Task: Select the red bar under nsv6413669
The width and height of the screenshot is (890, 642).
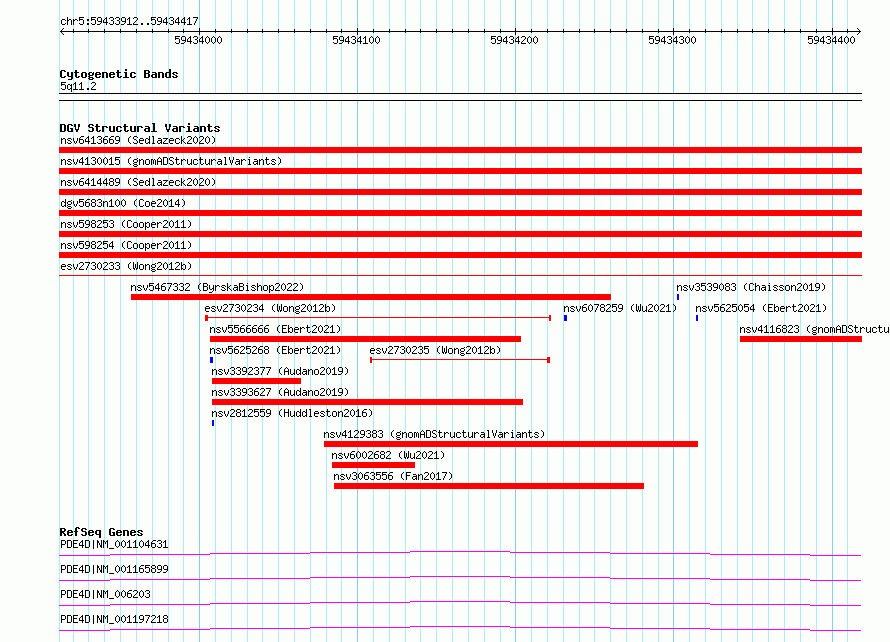Action: [460, 150]
